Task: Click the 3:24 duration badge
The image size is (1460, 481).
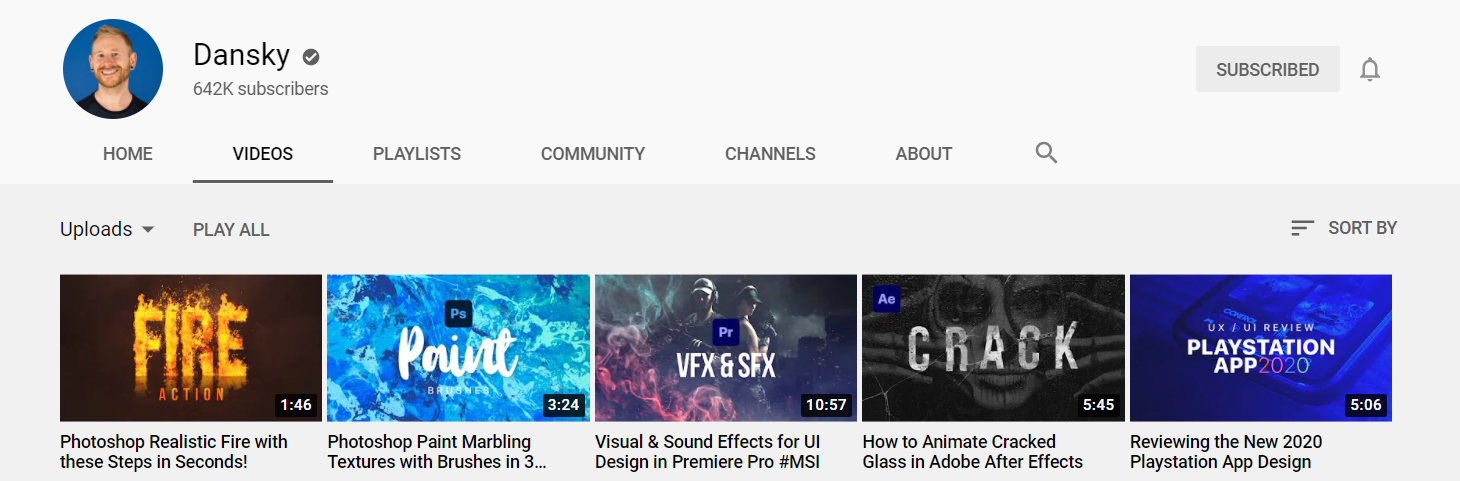Action: coord(564,405)
